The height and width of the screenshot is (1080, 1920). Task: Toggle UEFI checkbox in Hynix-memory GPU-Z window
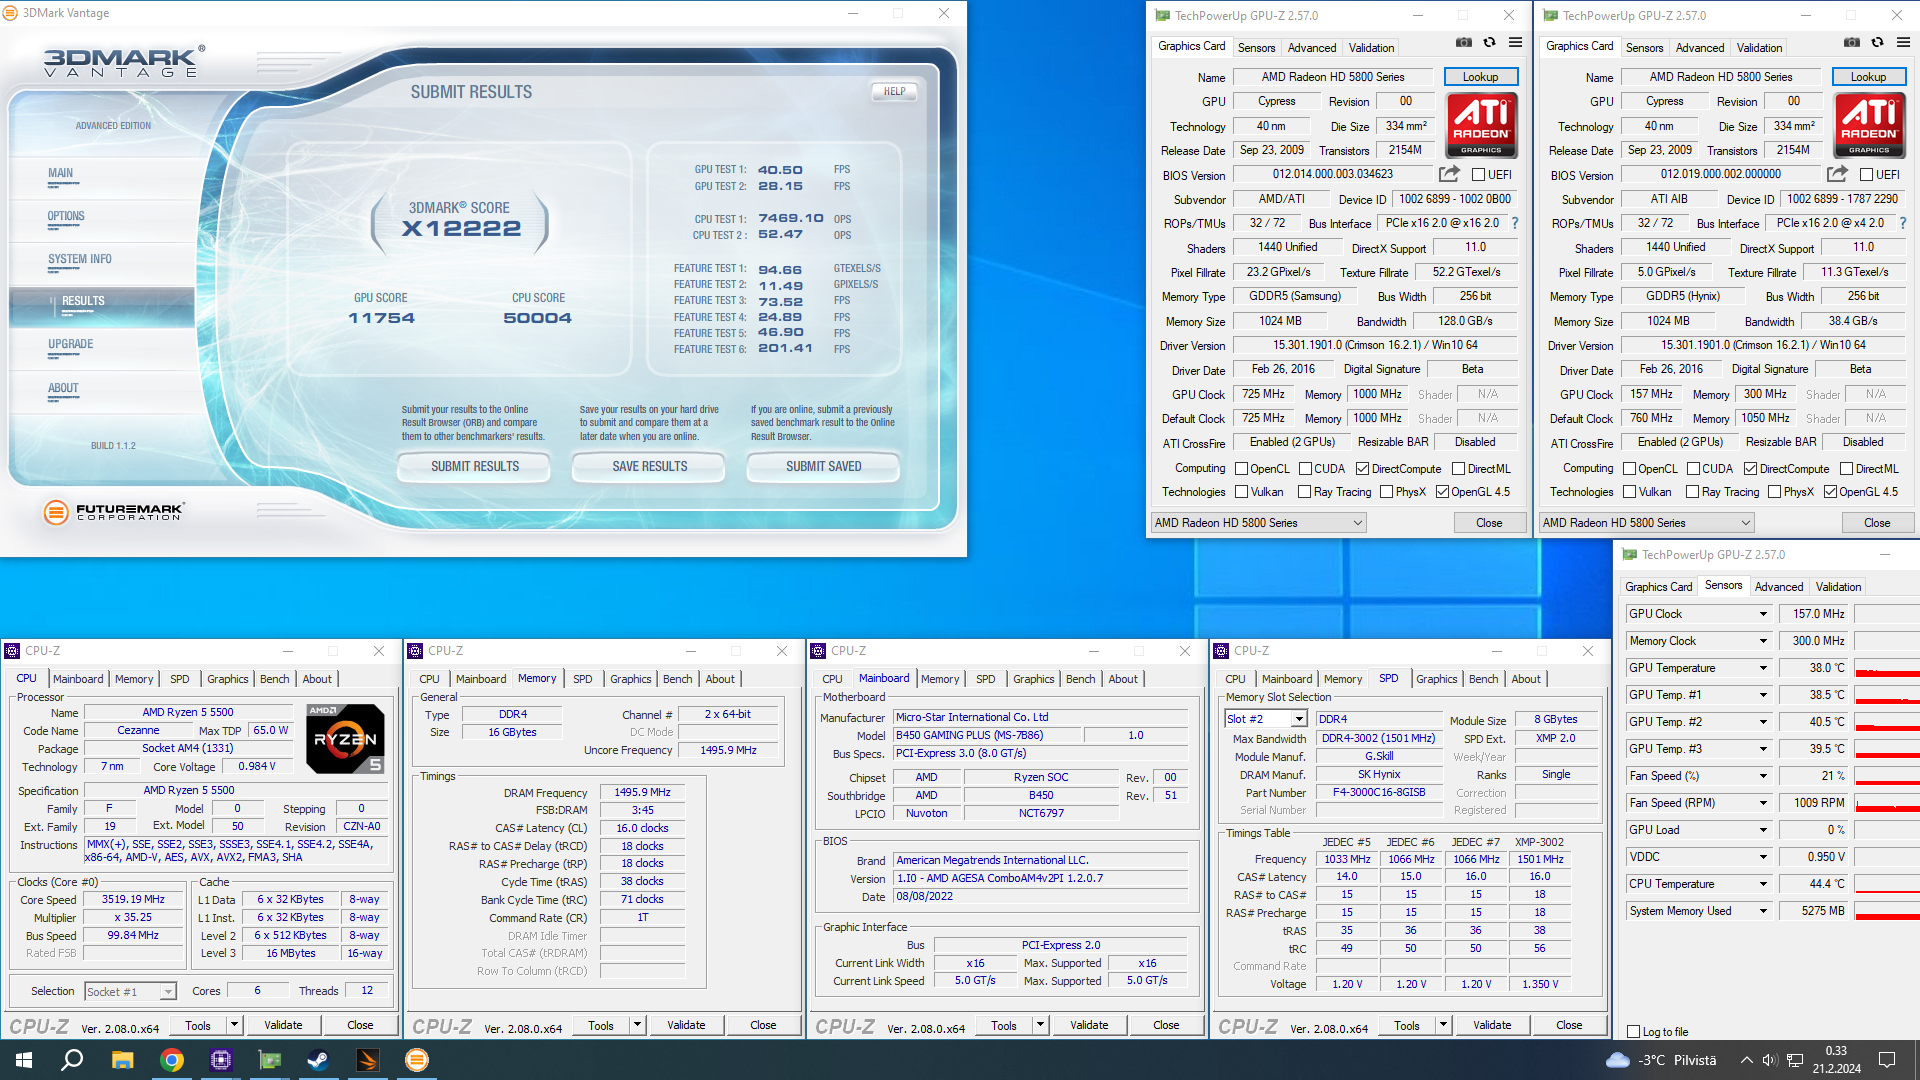coord(1866,175)
